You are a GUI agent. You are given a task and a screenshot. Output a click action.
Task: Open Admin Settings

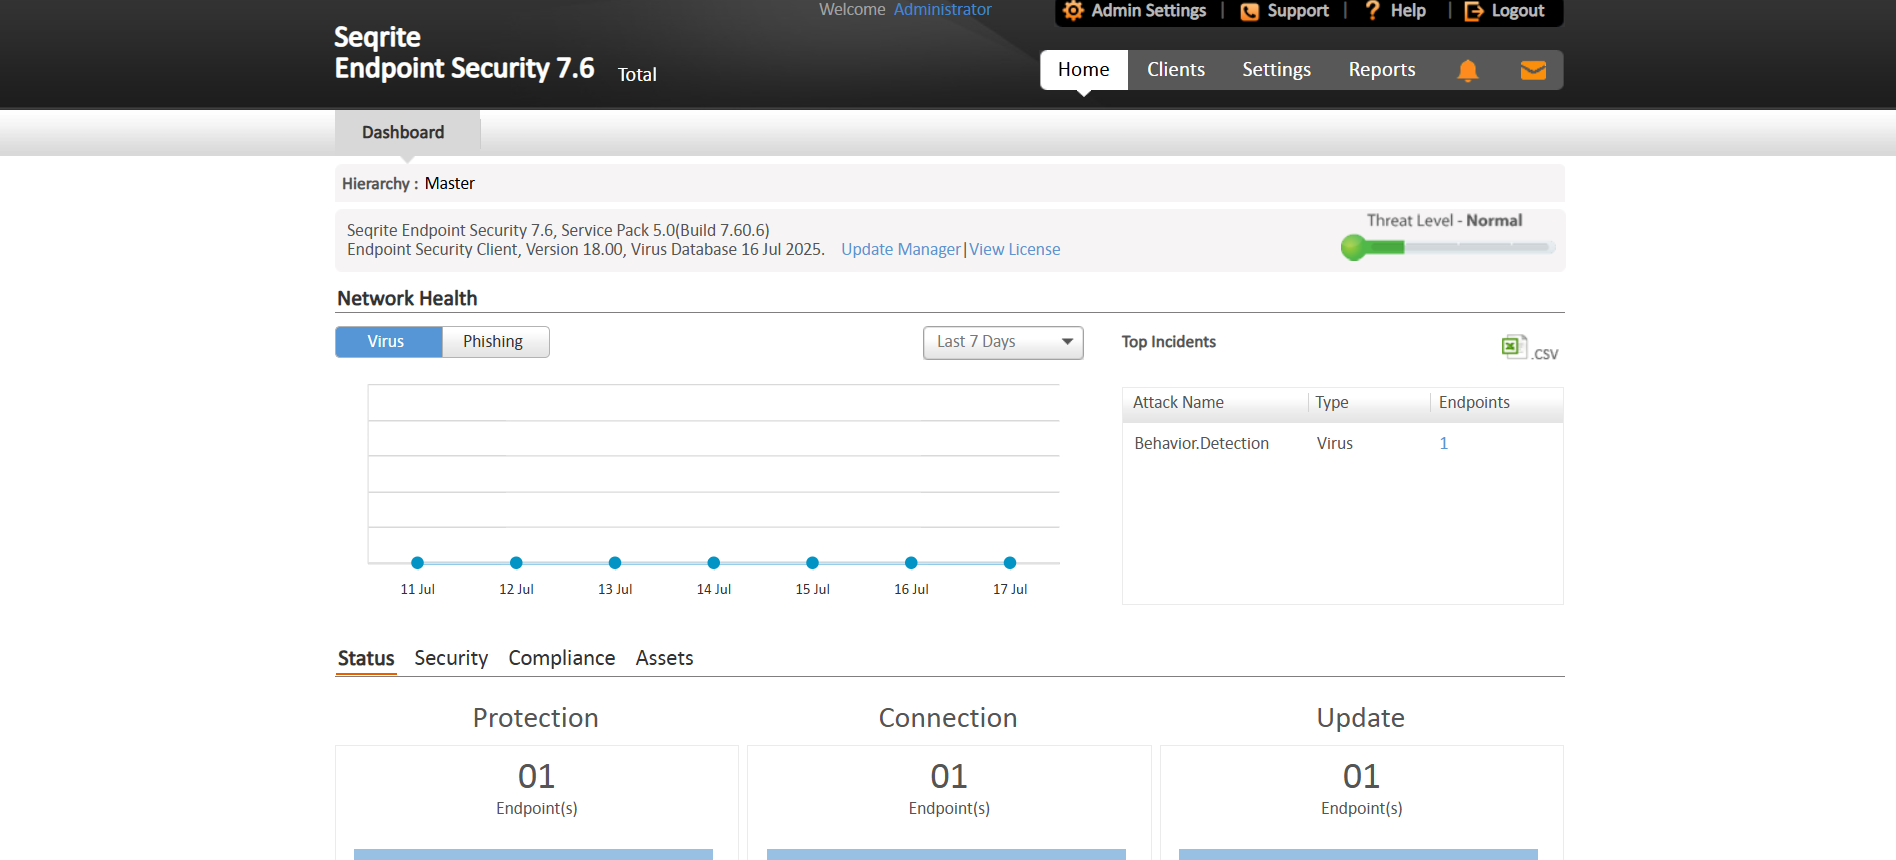[x=1148, y=11]
